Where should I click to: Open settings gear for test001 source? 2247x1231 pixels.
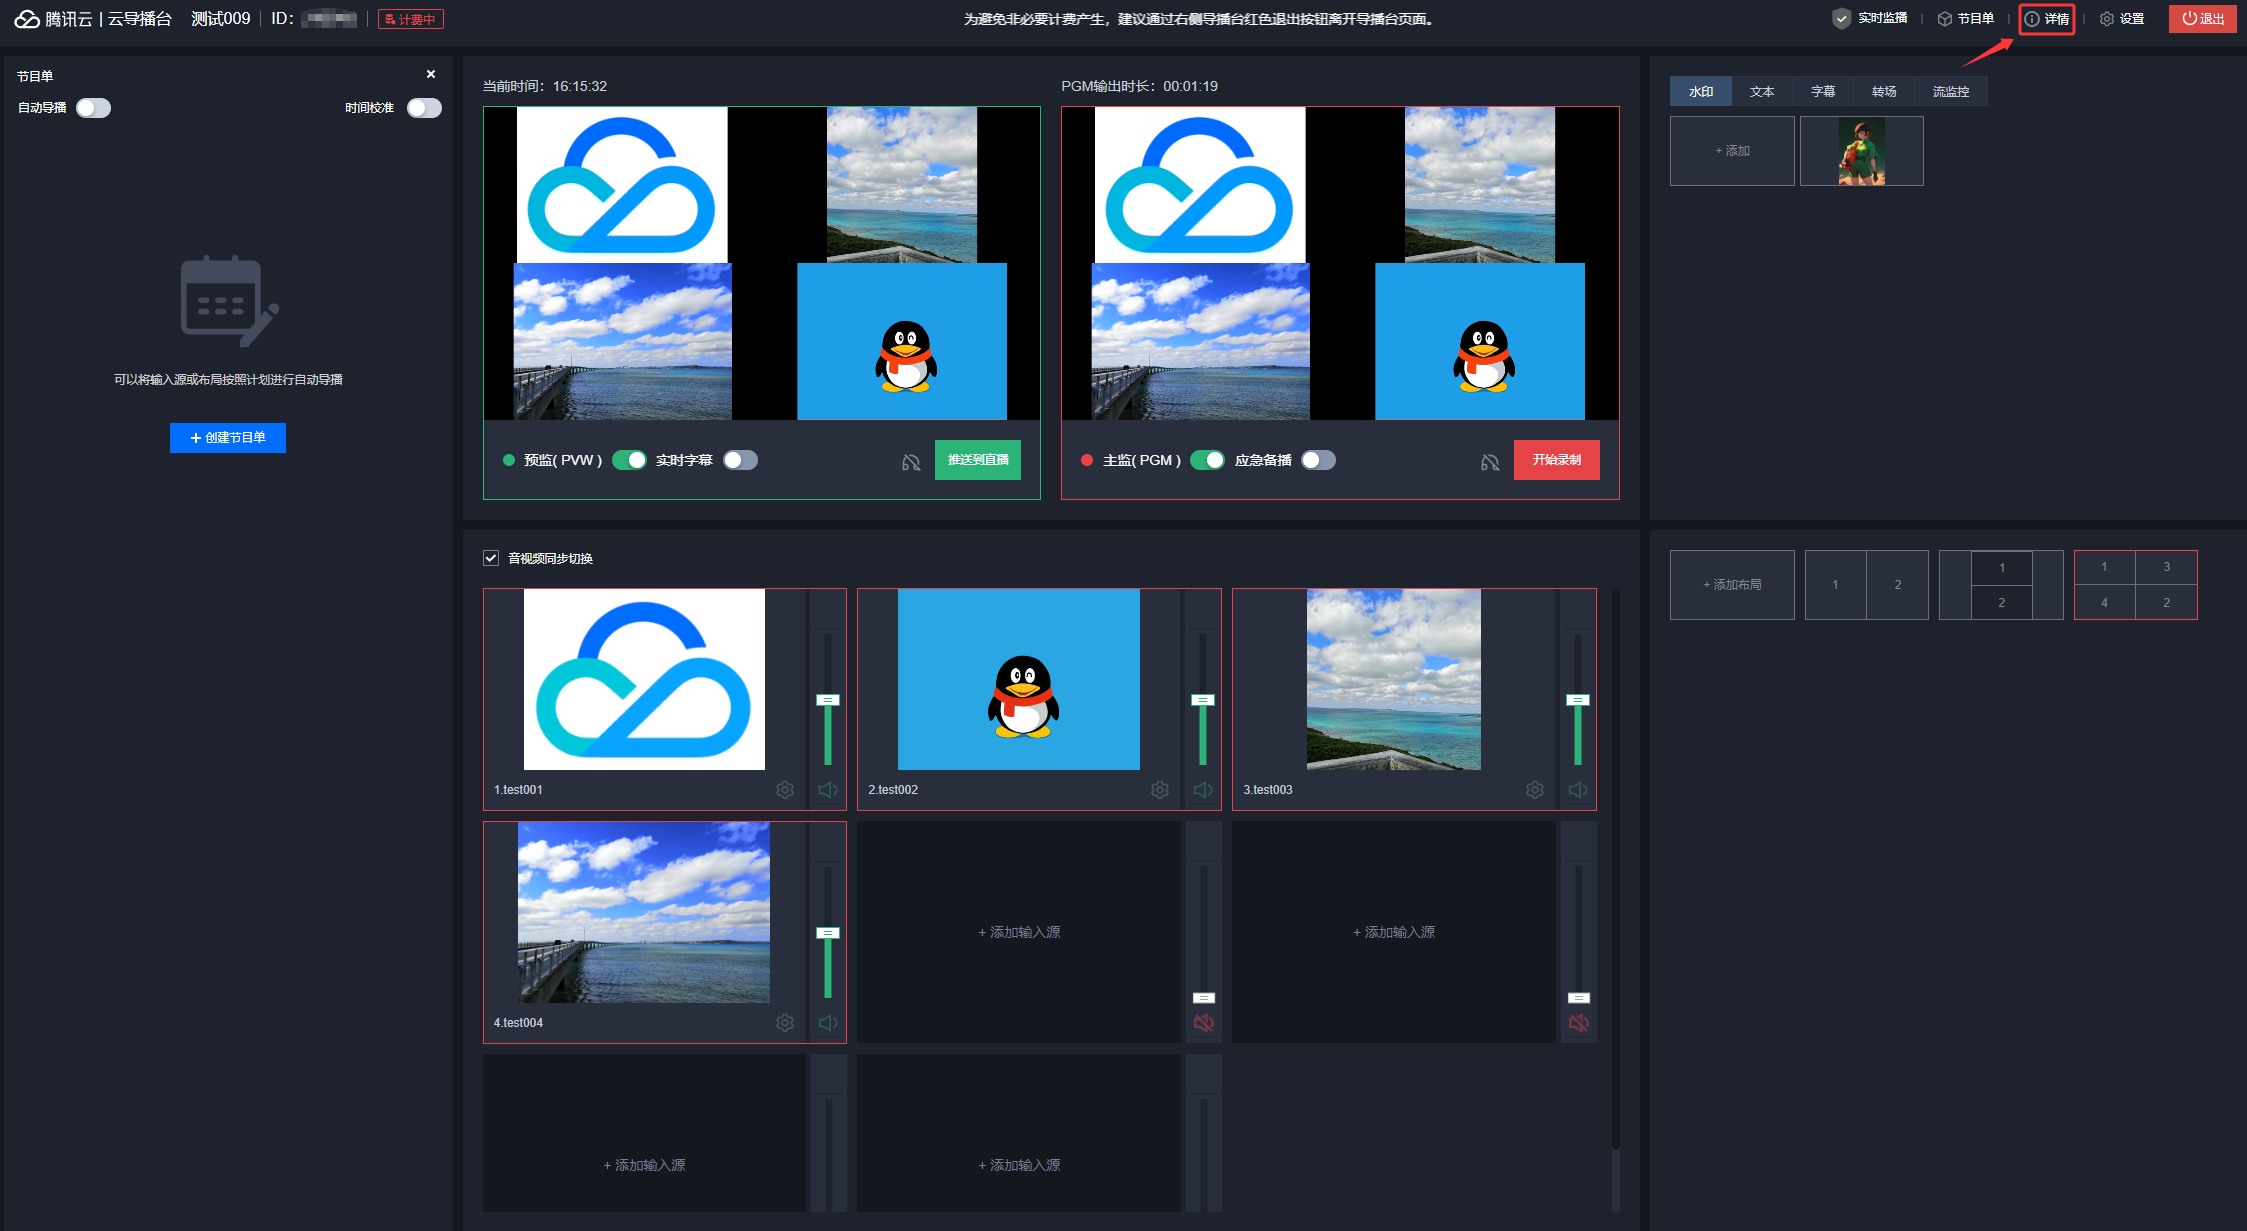click(x=785, y=790)
